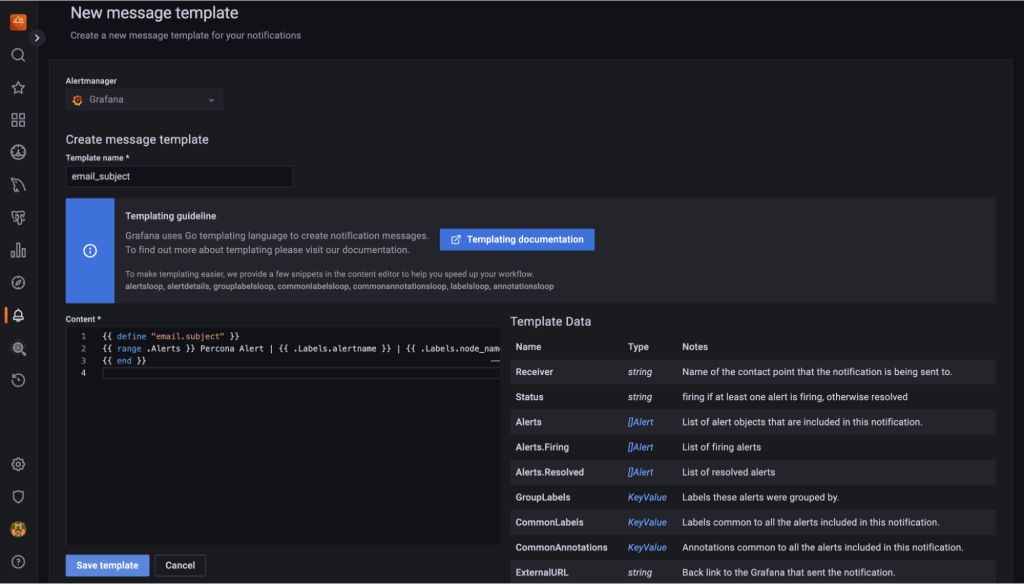The height and width of the screenshot is (584, 1024).
Task: Open the Configuration gear icon
Action: click(17, 464)
